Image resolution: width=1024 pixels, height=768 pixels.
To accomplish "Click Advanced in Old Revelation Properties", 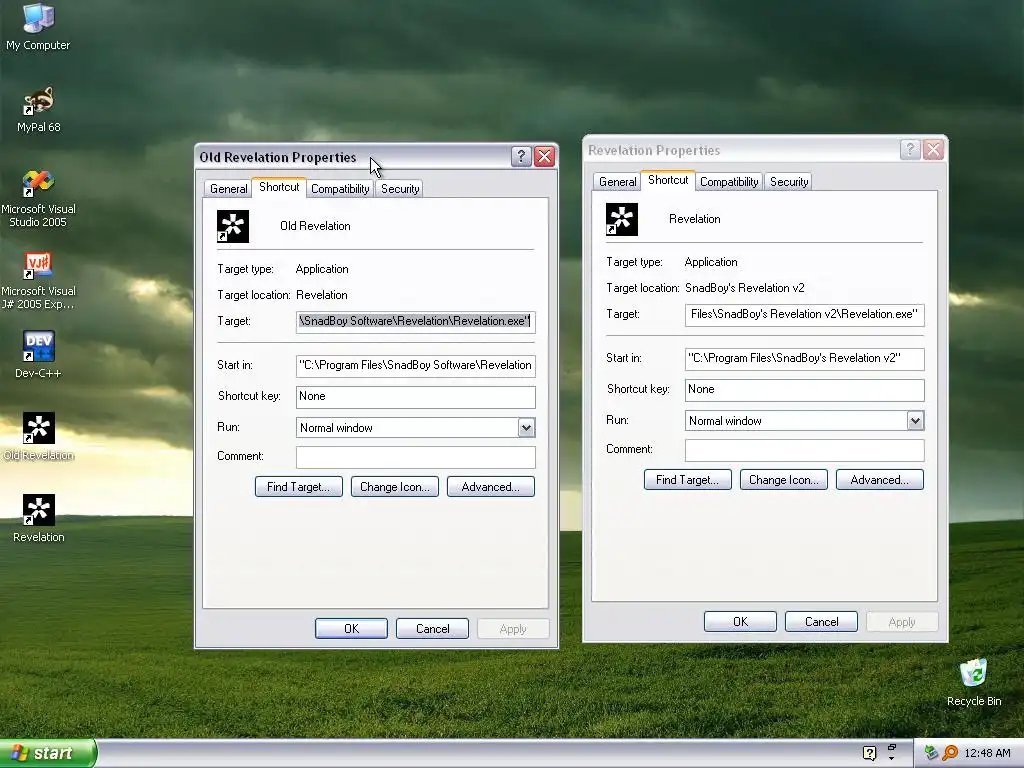I will coord(490,487).
